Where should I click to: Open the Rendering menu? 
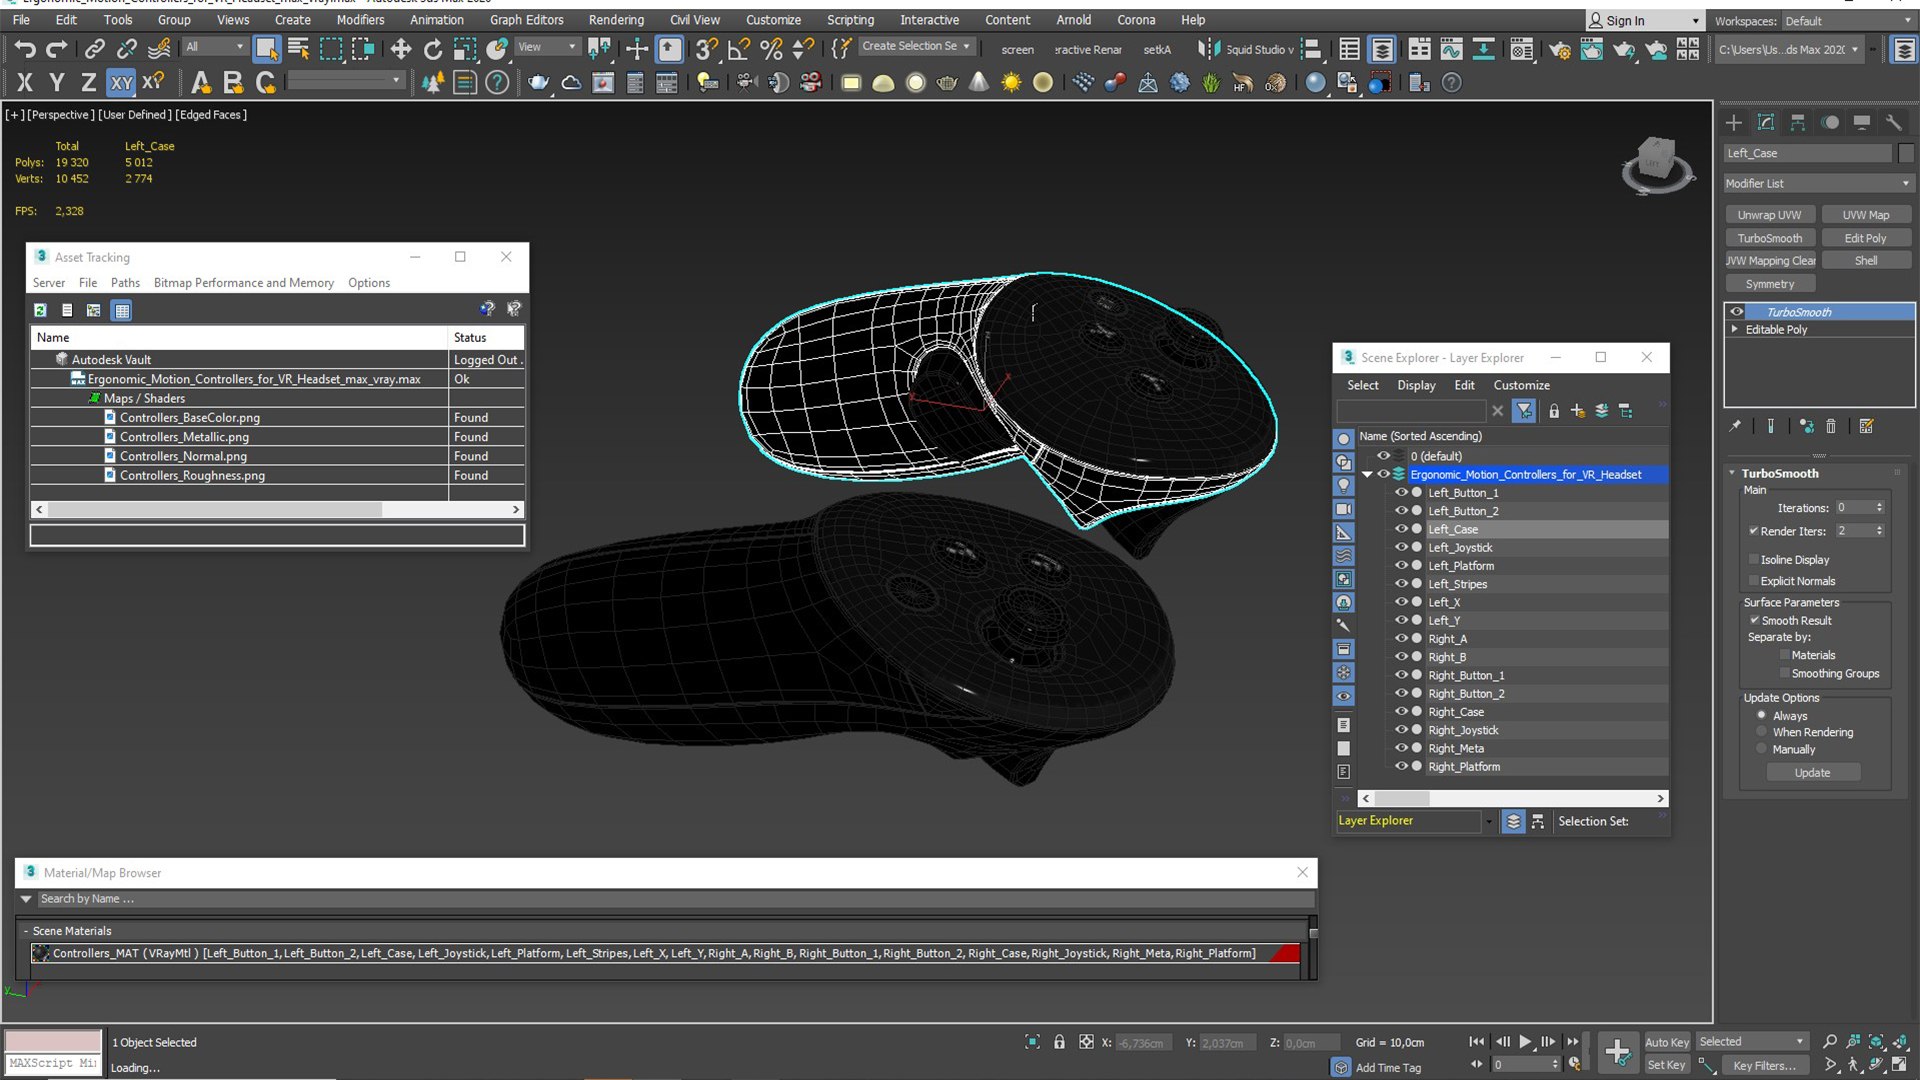click(616, 20)
